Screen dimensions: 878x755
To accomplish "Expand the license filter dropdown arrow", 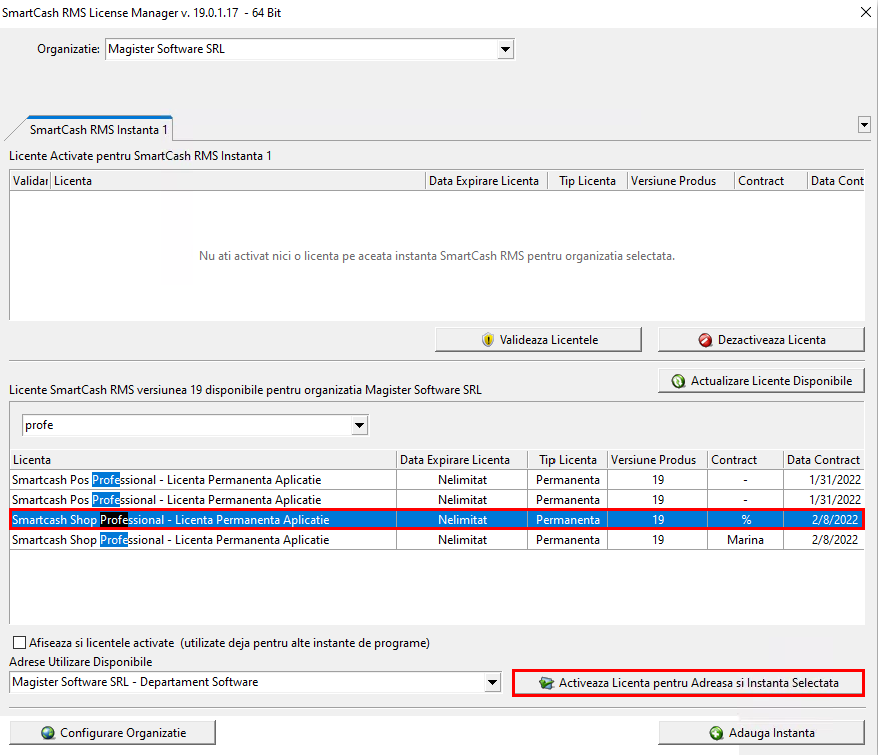I will pos(359,426).
